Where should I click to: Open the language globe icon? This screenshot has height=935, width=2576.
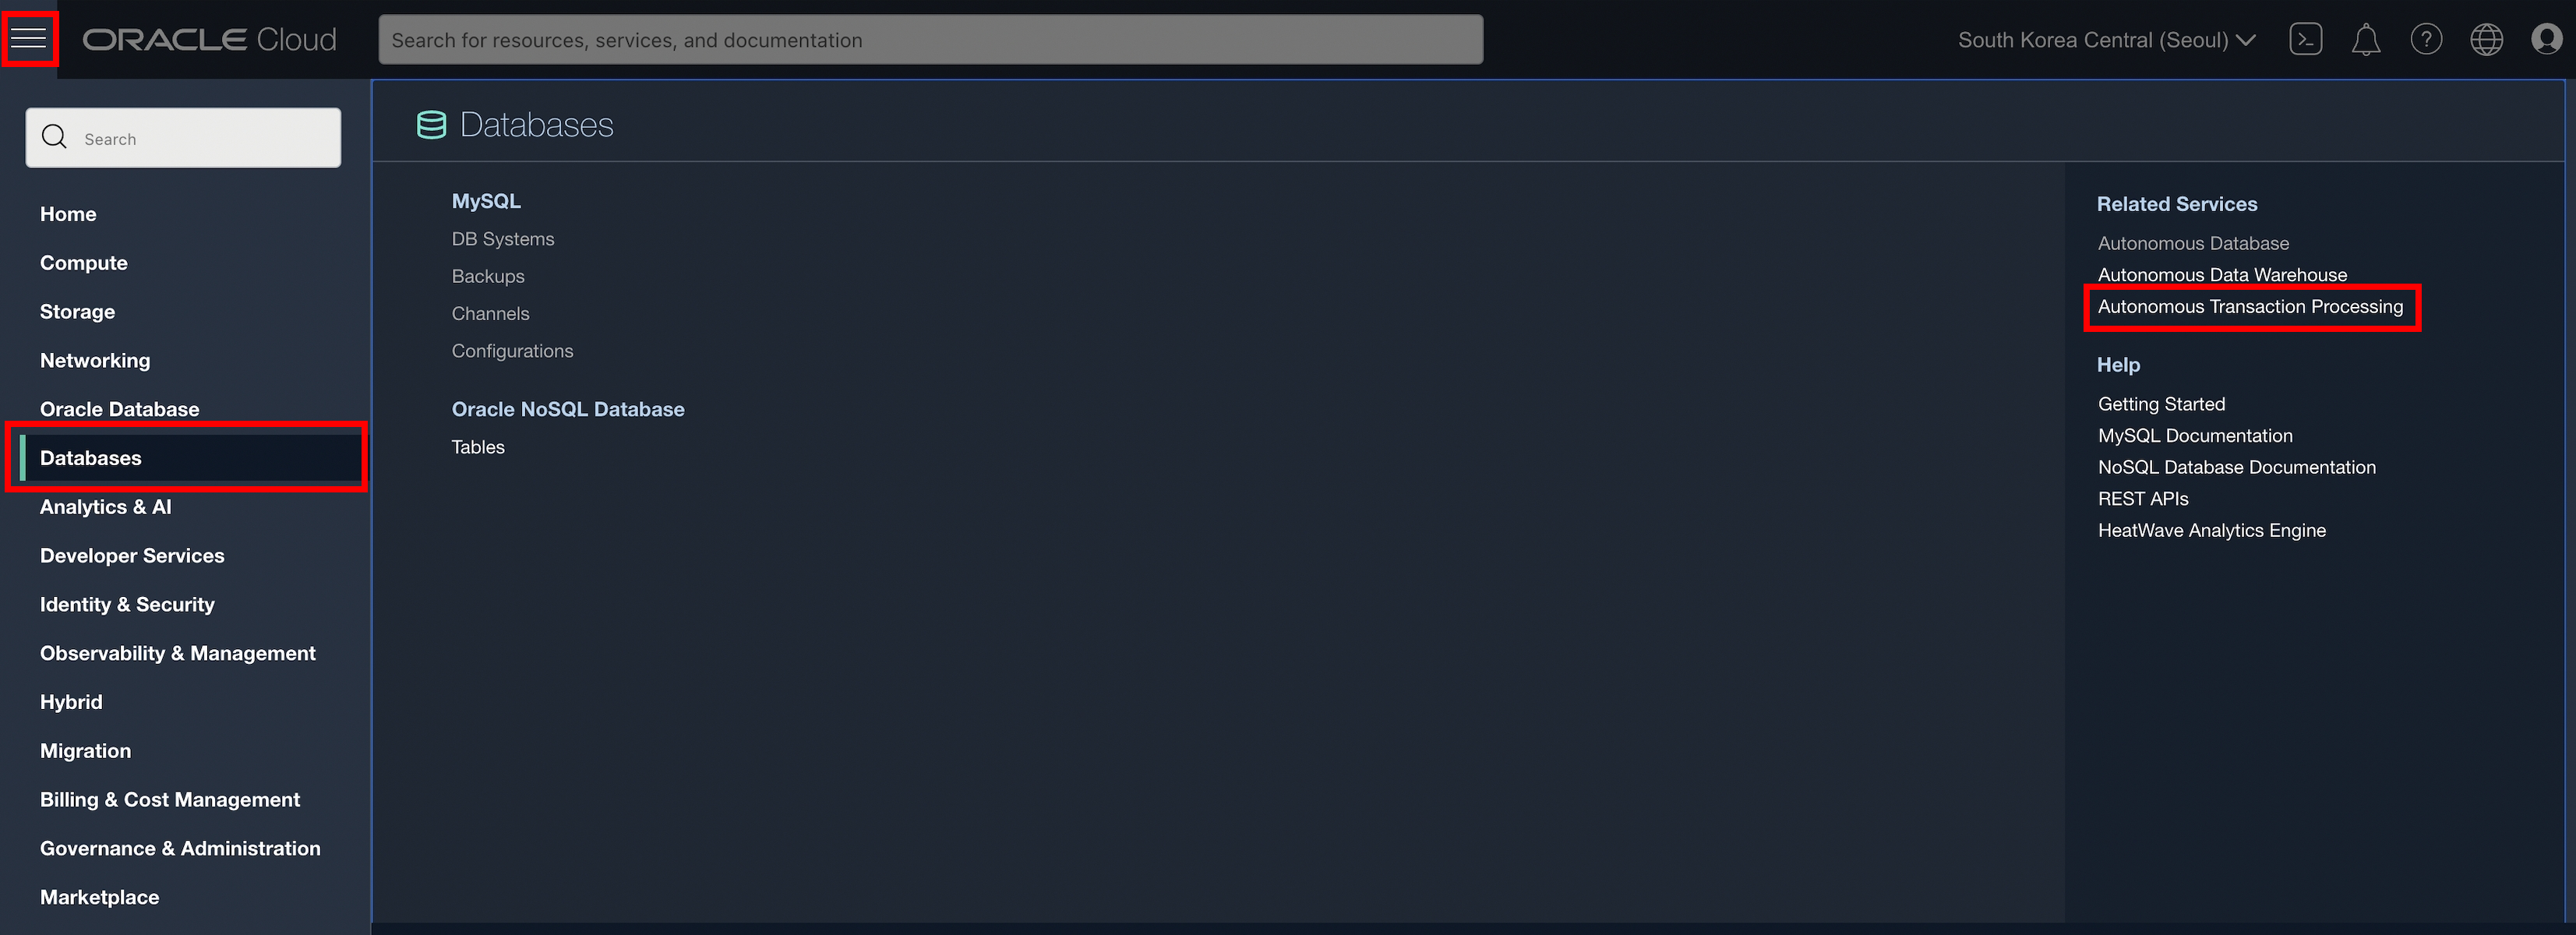point(2486,40)
